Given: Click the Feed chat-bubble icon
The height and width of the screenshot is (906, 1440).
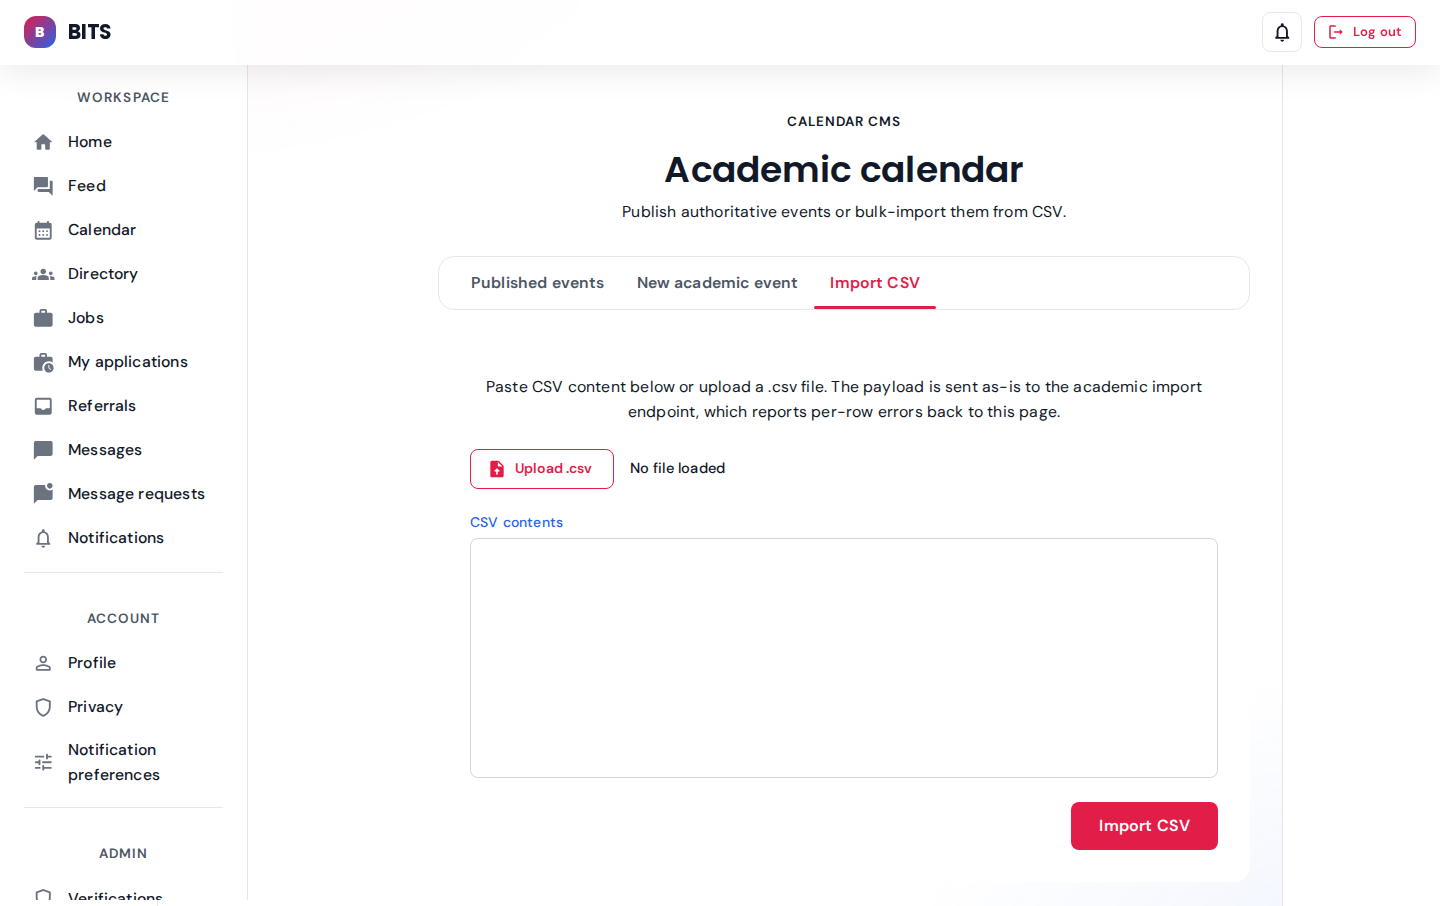Looking at the screenshot, I should [43, 186].
